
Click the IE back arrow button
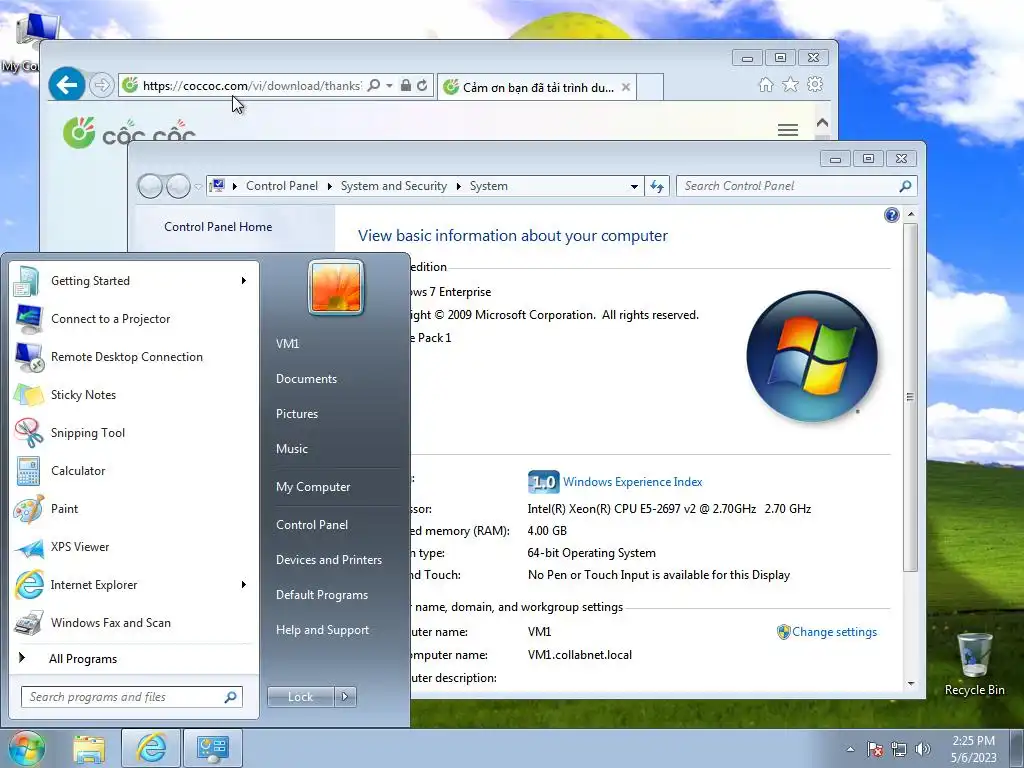67,84
